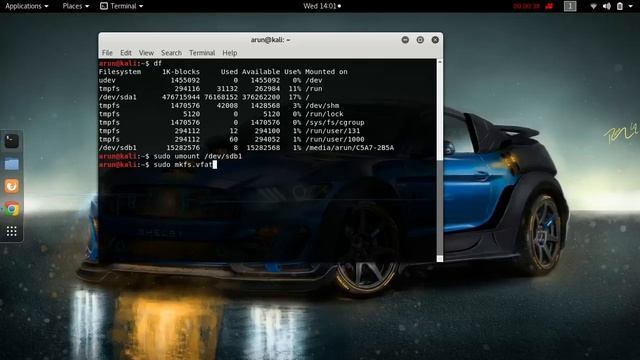This screenshot has height=360, width=640.
Task: Minimize the terminal window
Action: tap(405, 40)
